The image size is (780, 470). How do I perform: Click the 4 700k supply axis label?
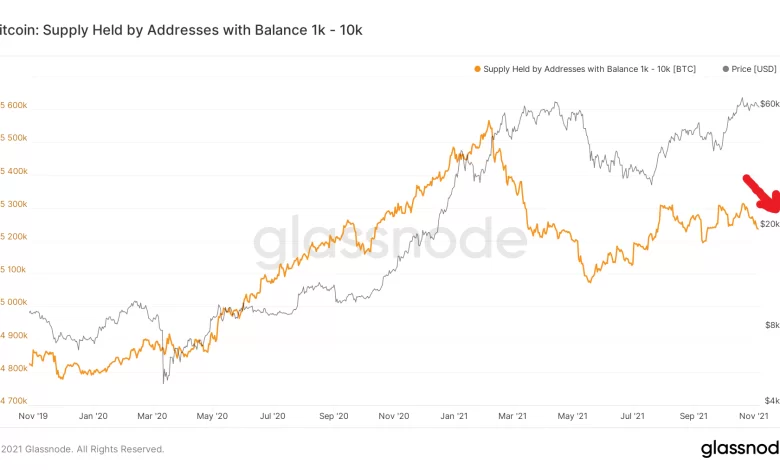[14, 400]
